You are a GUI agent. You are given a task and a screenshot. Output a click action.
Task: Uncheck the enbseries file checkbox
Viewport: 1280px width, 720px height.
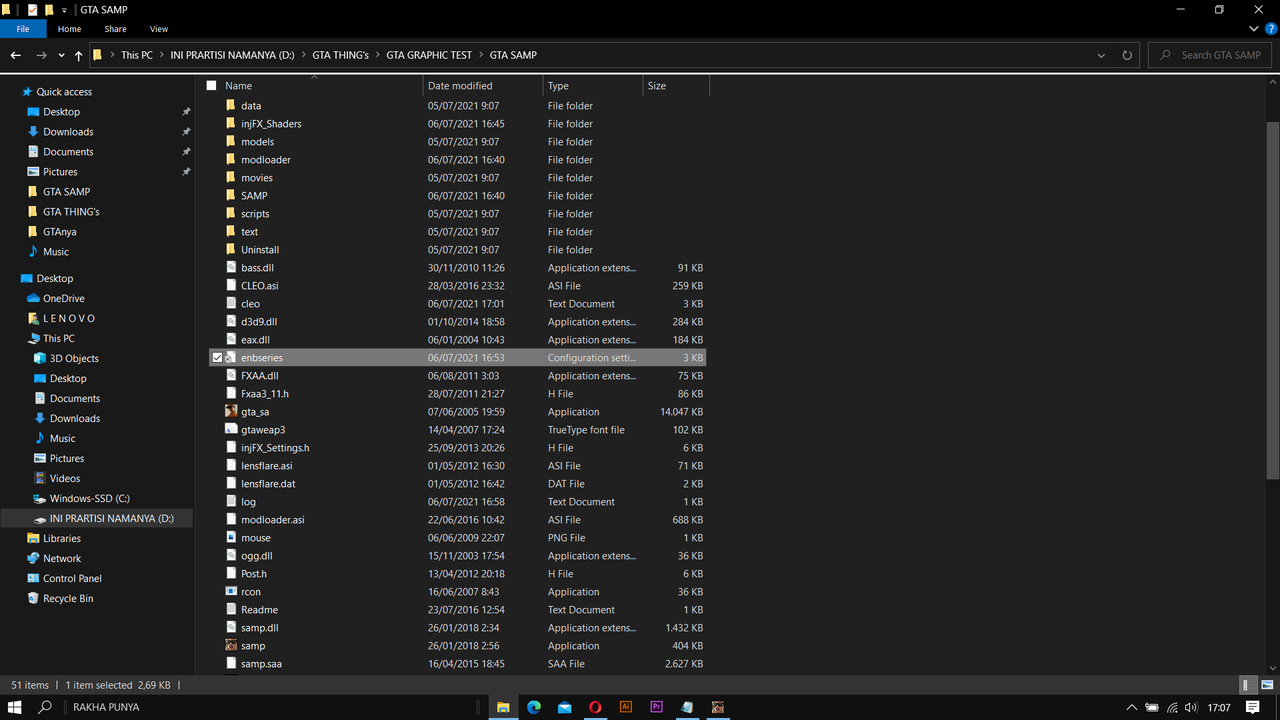217,358
